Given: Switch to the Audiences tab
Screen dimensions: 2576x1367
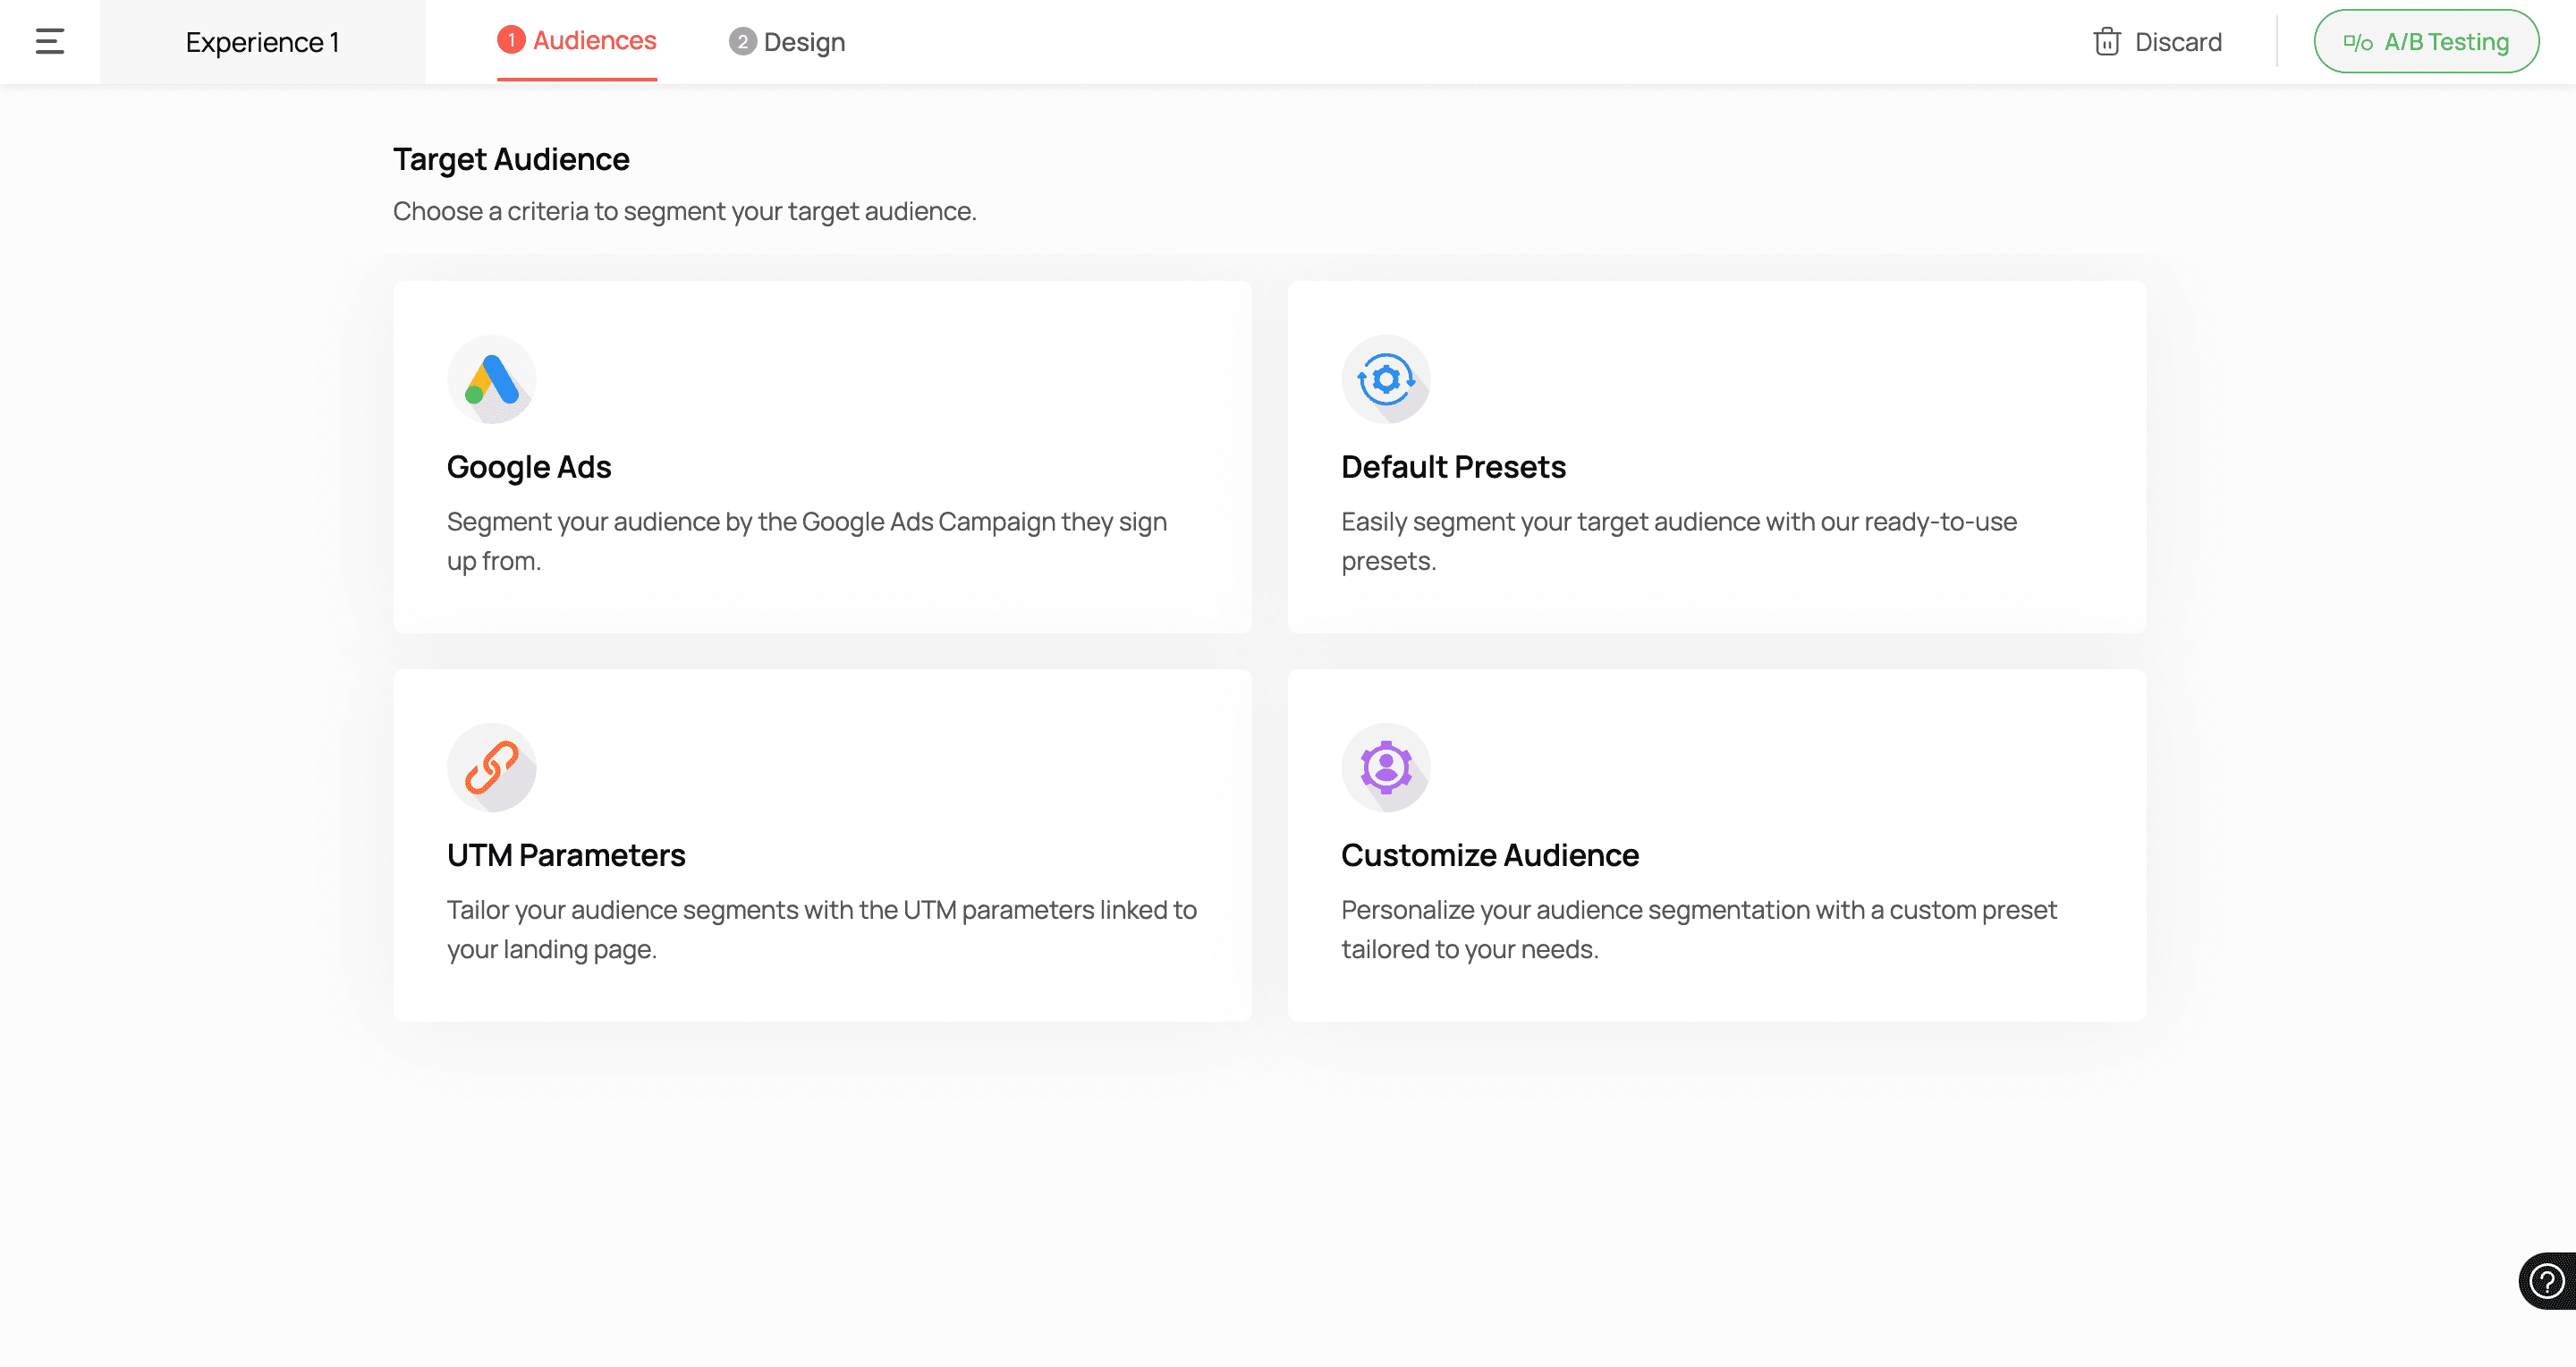Looking at the screenshot, I should coord(594,40).
